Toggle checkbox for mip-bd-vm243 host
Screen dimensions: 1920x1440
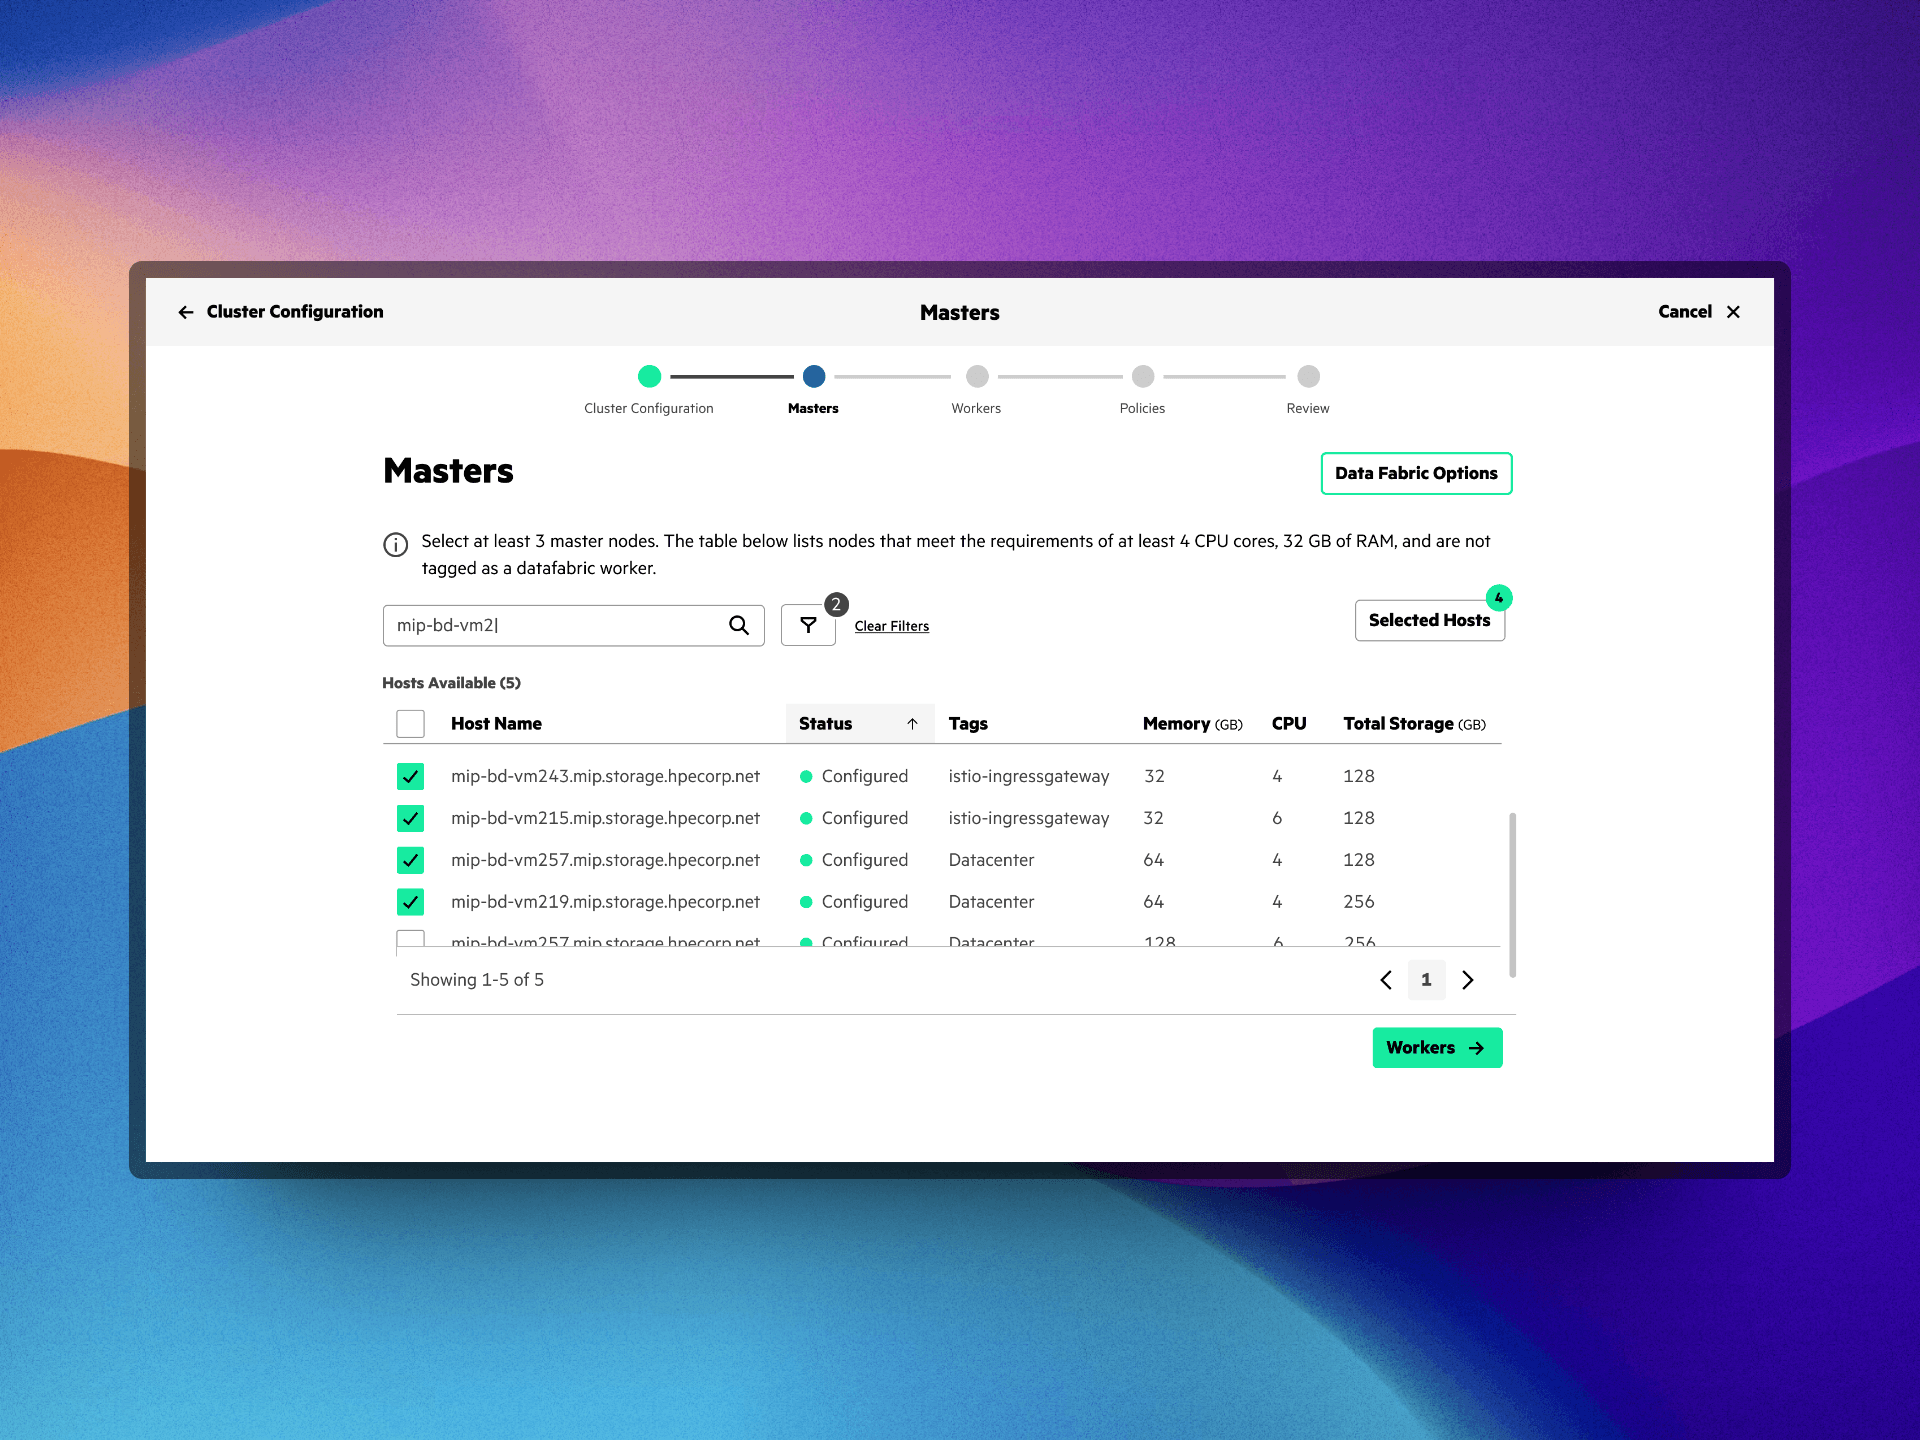coord(413,774)
